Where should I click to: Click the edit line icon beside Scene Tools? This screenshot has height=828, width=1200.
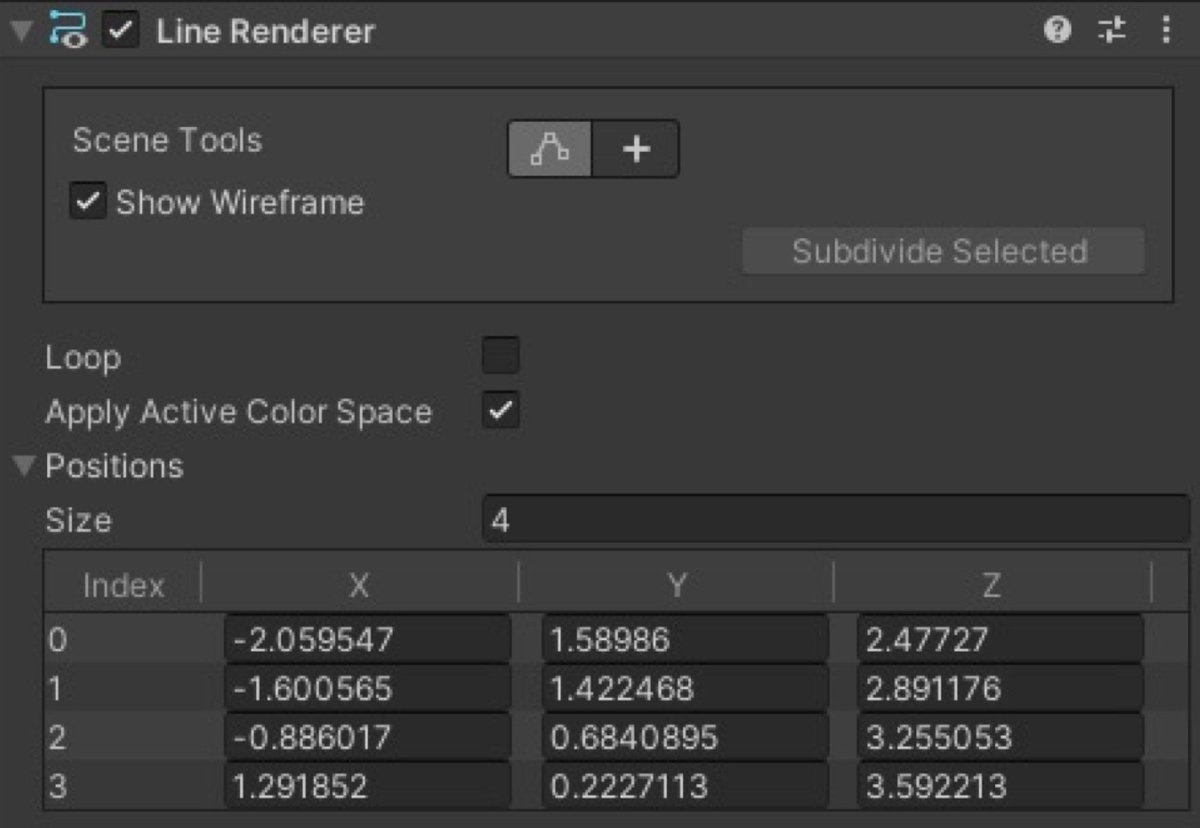pyautogui.click(x=548, y=149)
